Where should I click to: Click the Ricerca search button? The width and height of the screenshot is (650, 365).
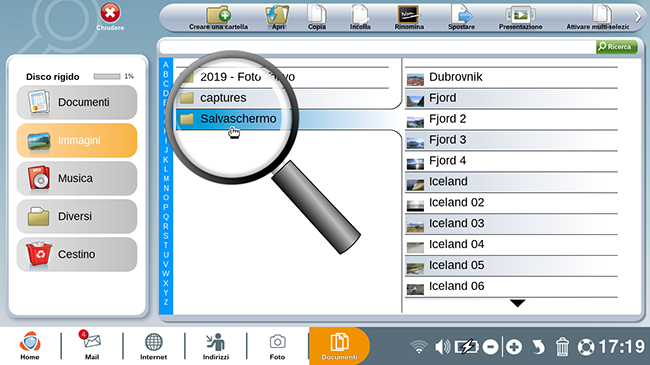pyautogui.click(x=616, y=46)
